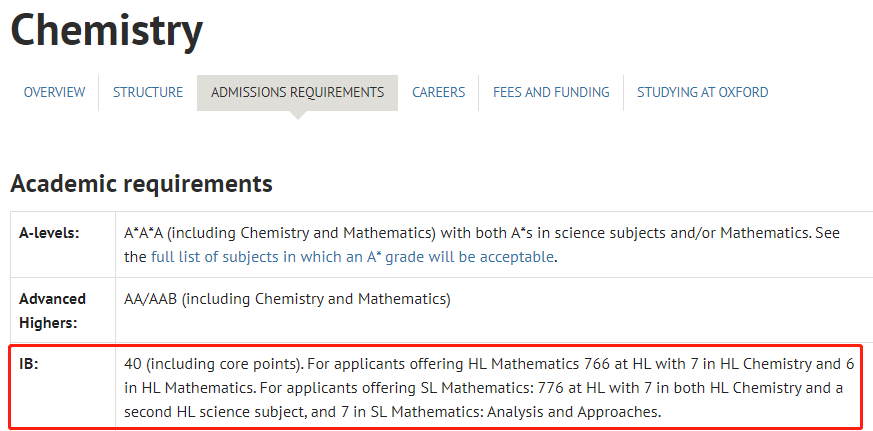Click the Academic requirements heading
Screen dimensions: 873x431
(141, 183)
